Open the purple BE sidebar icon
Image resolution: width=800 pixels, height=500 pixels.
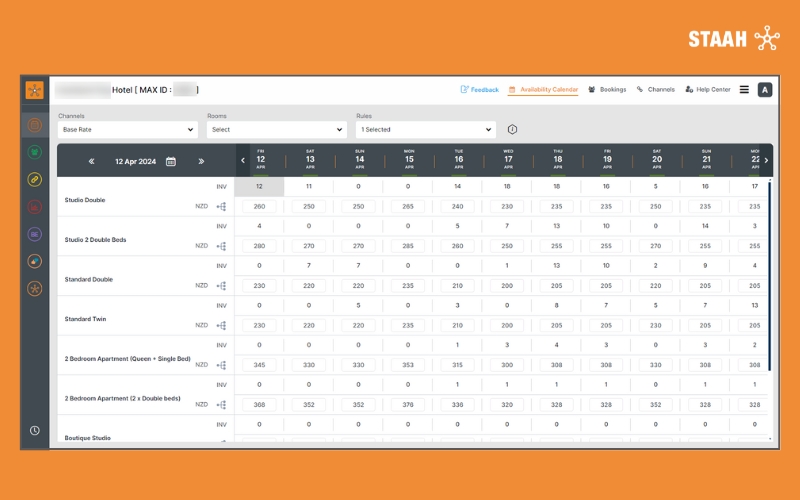(x=35, y=234)
